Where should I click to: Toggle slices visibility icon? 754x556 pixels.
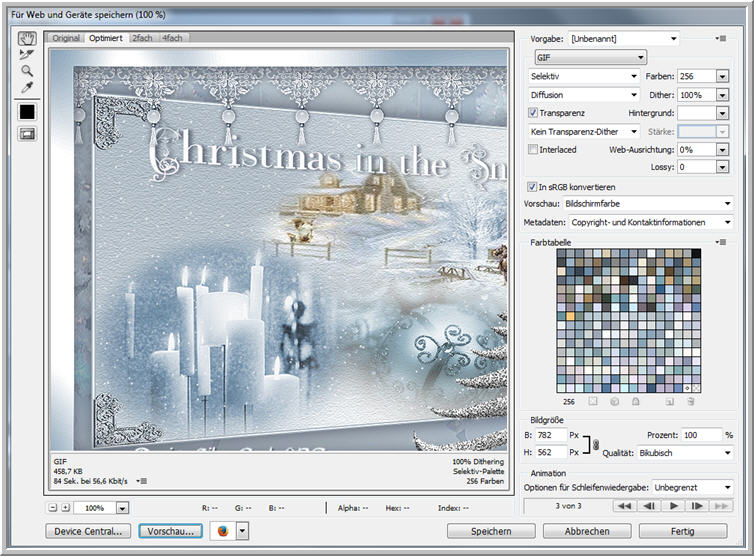[27, 134]
